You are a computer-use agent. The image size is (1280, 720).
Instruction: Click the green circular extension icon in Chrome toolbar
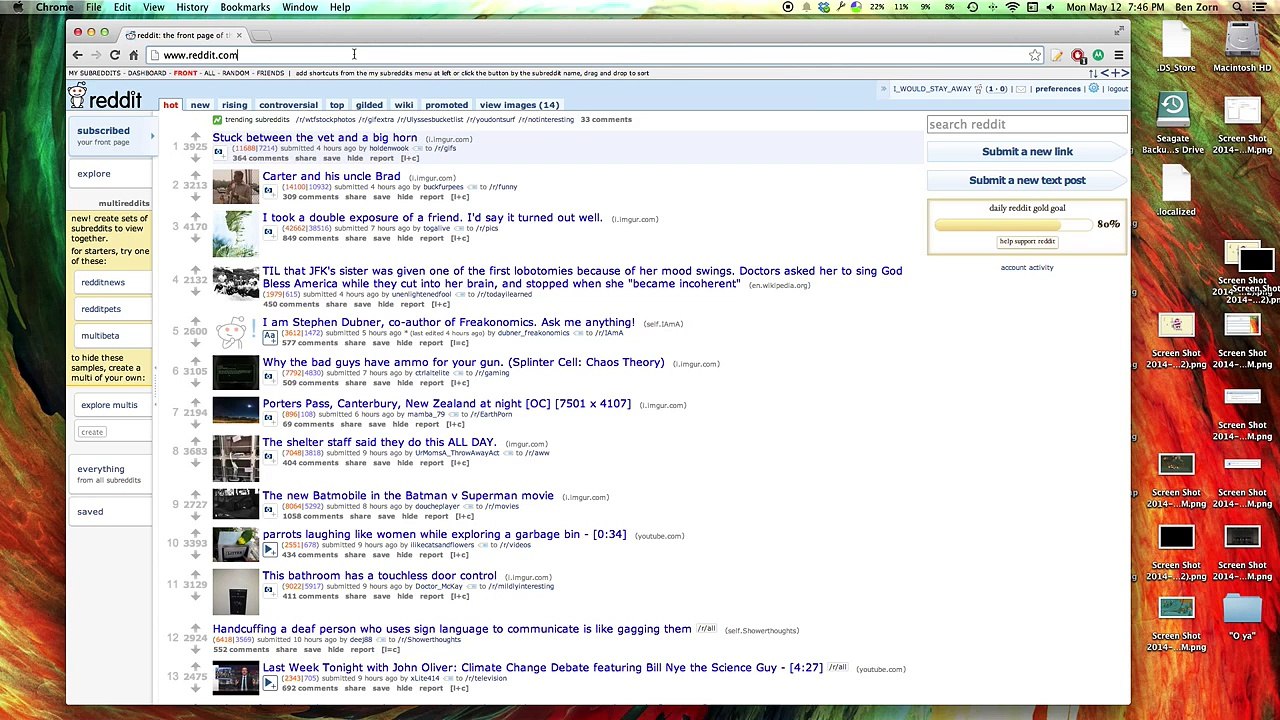1098,55
